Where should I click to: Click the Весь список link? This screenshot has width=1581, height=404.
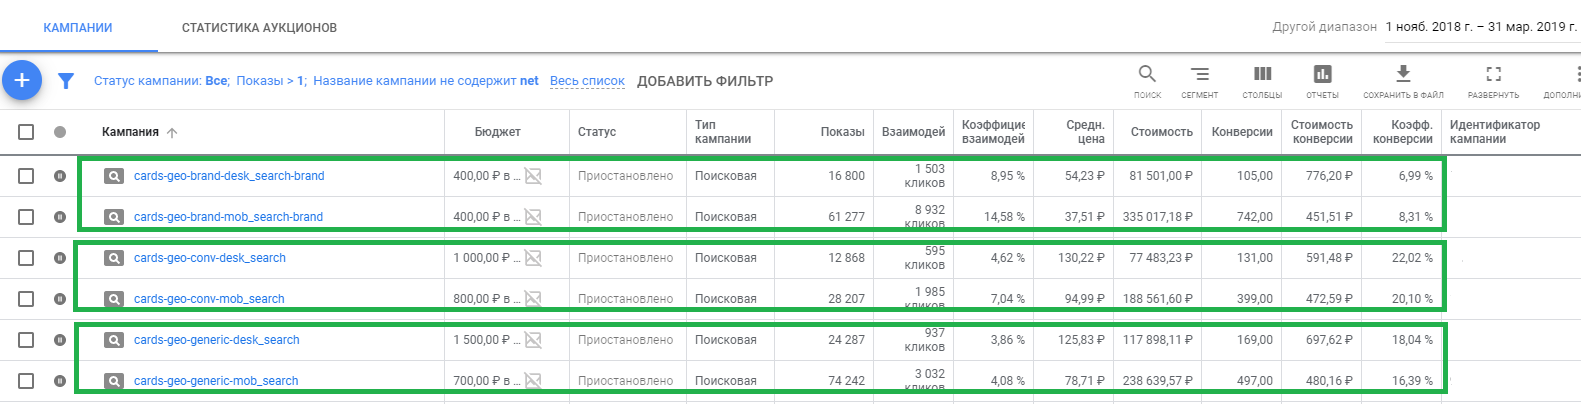(x=587, y=81)
